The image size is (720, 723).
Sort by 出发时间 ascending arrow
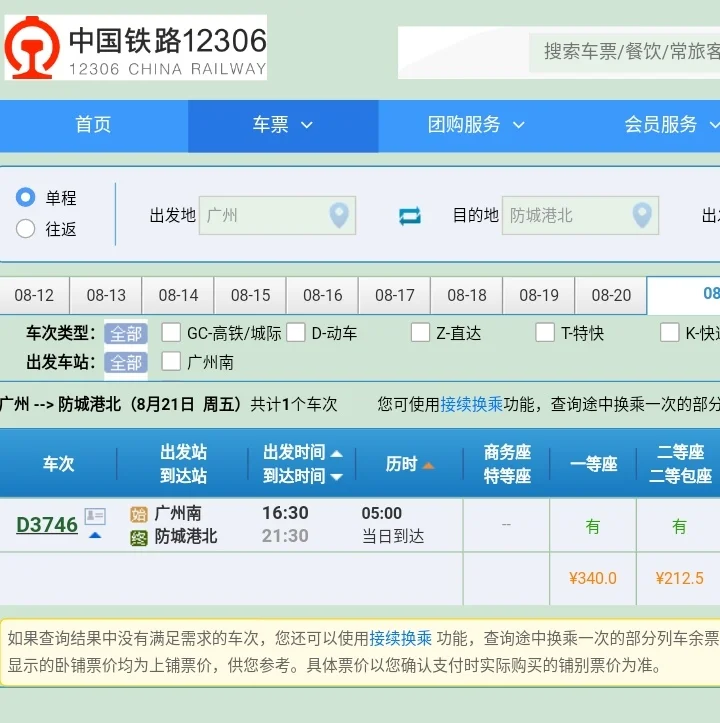337,454
